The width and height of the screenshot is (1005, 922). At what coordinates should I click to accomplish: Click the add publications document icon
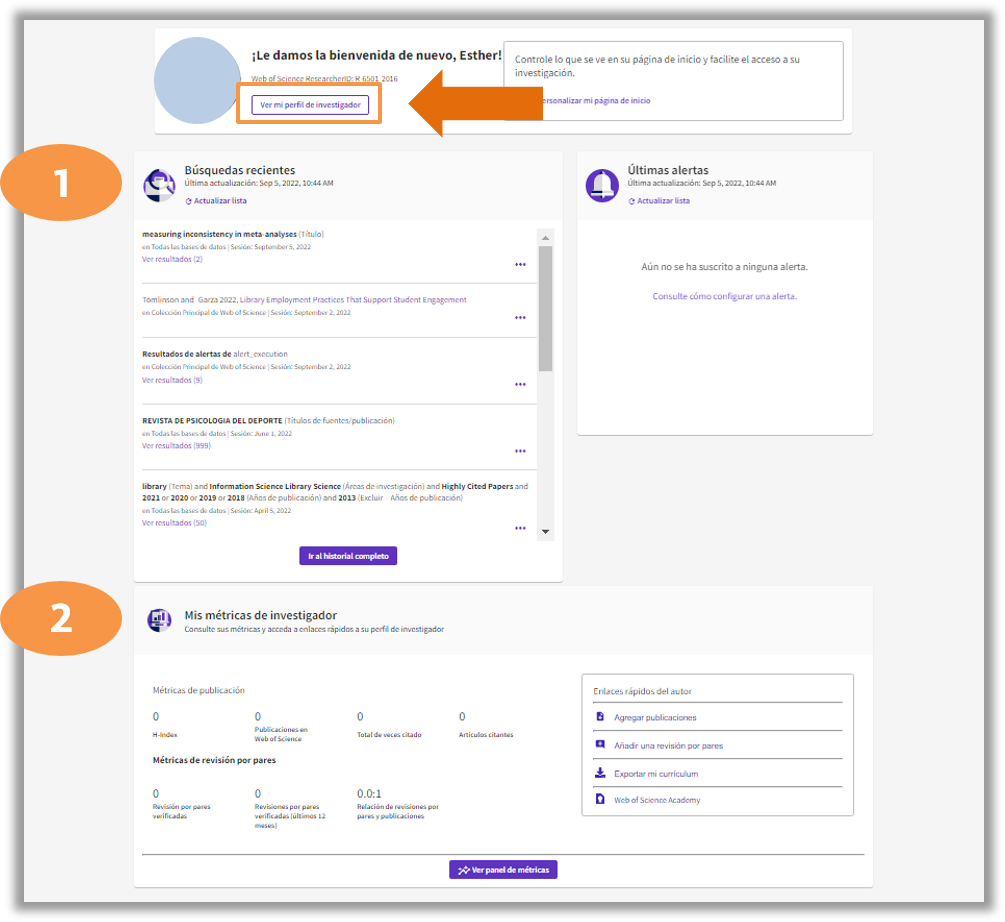pos(600,717)
